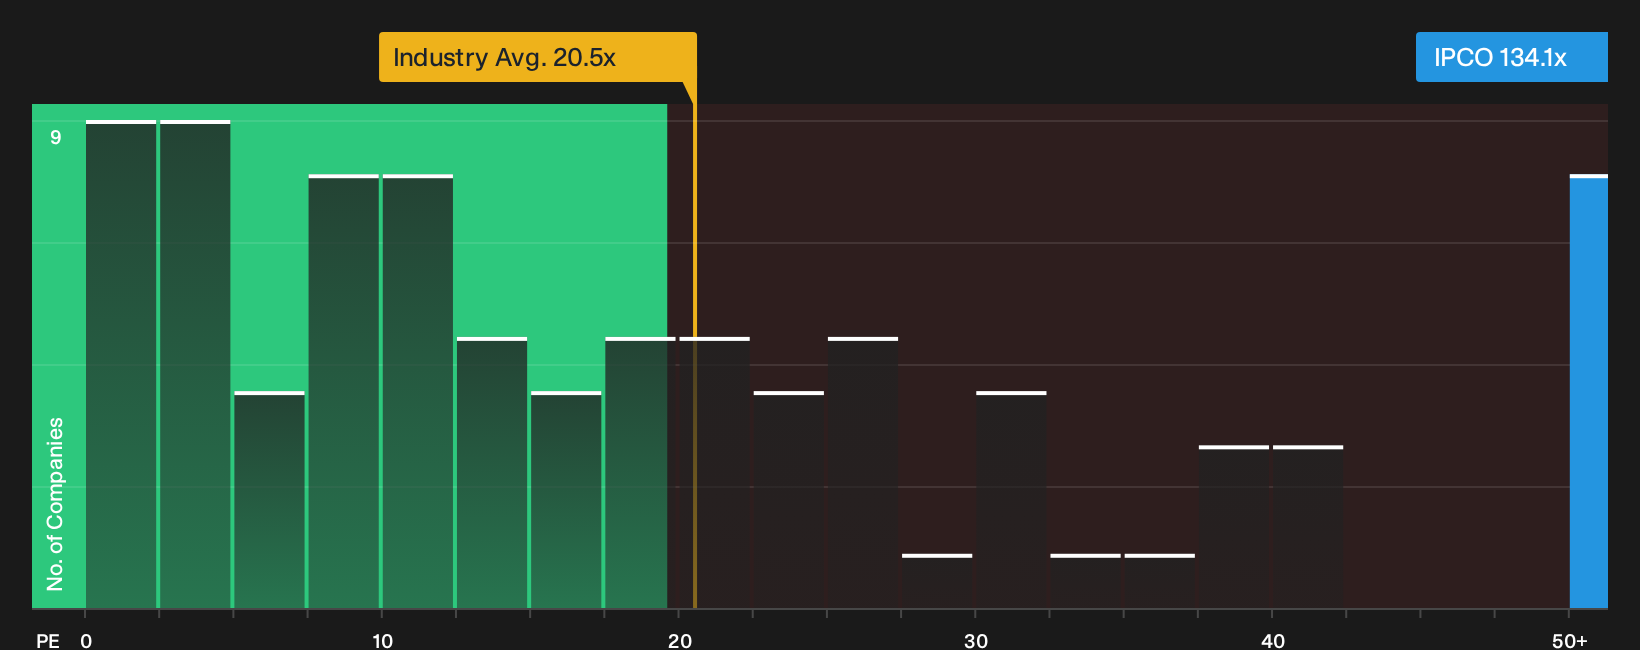This screenshot has height=650, width=1640.
Task: Select the dark bar for PE 30 to 32.5
Action: point(1011,499)
